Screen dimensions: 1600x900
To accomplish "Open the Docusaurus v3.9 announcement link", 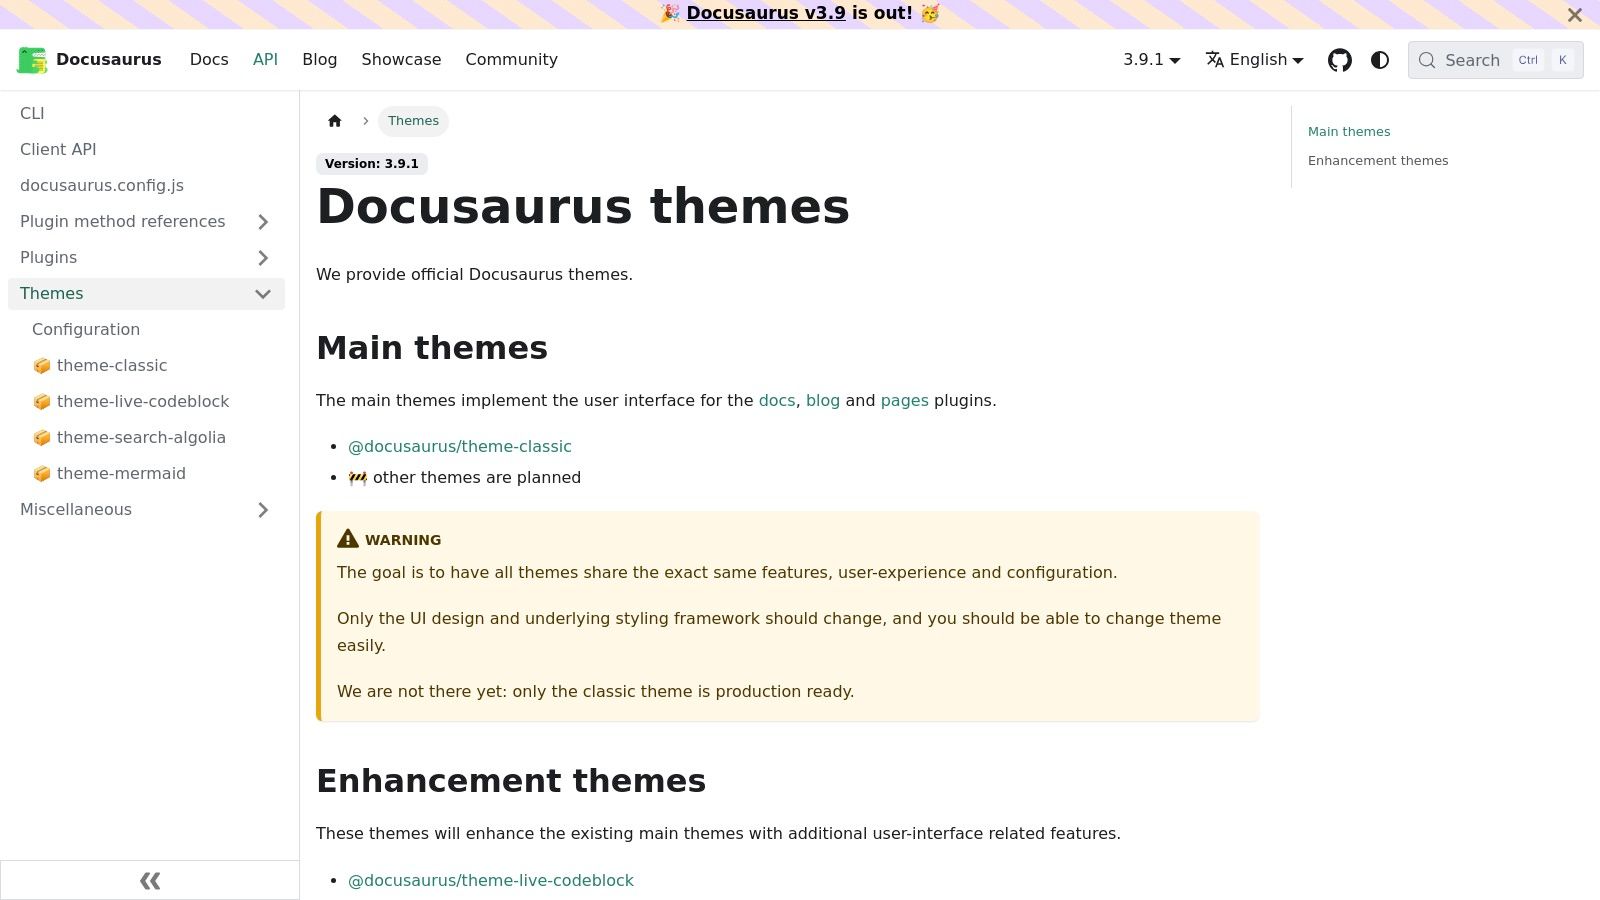I will click(x=765, y=13).
